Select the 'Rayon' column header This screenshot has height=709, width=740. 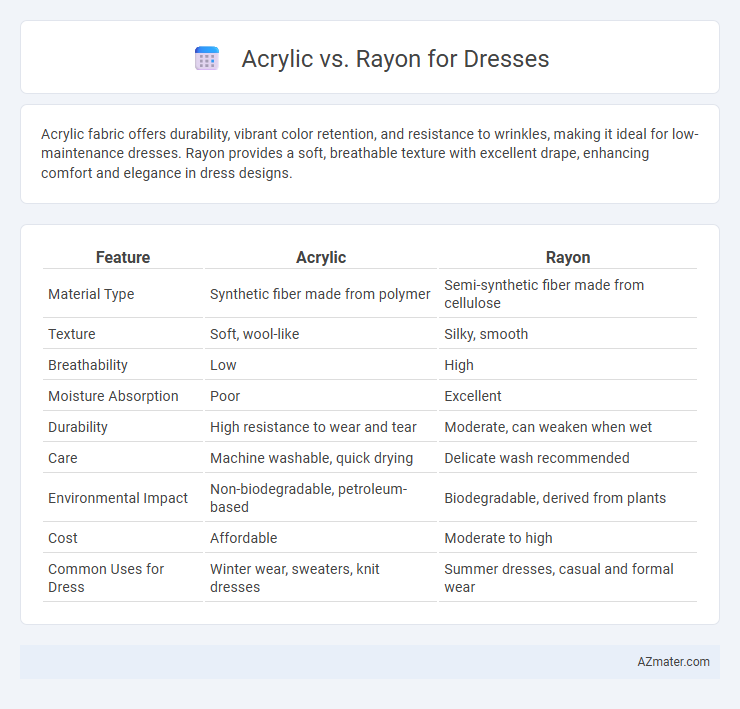click(x=568, y=257)
